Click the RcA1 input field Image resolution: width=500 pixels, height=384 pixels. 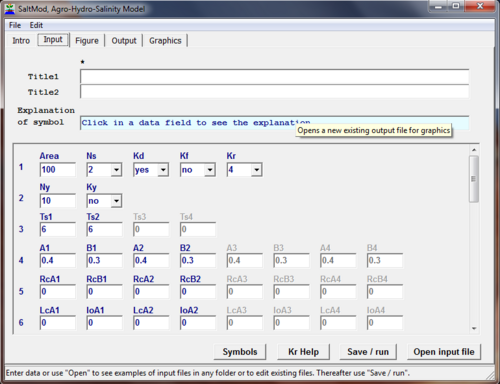[x=58, y=292]
